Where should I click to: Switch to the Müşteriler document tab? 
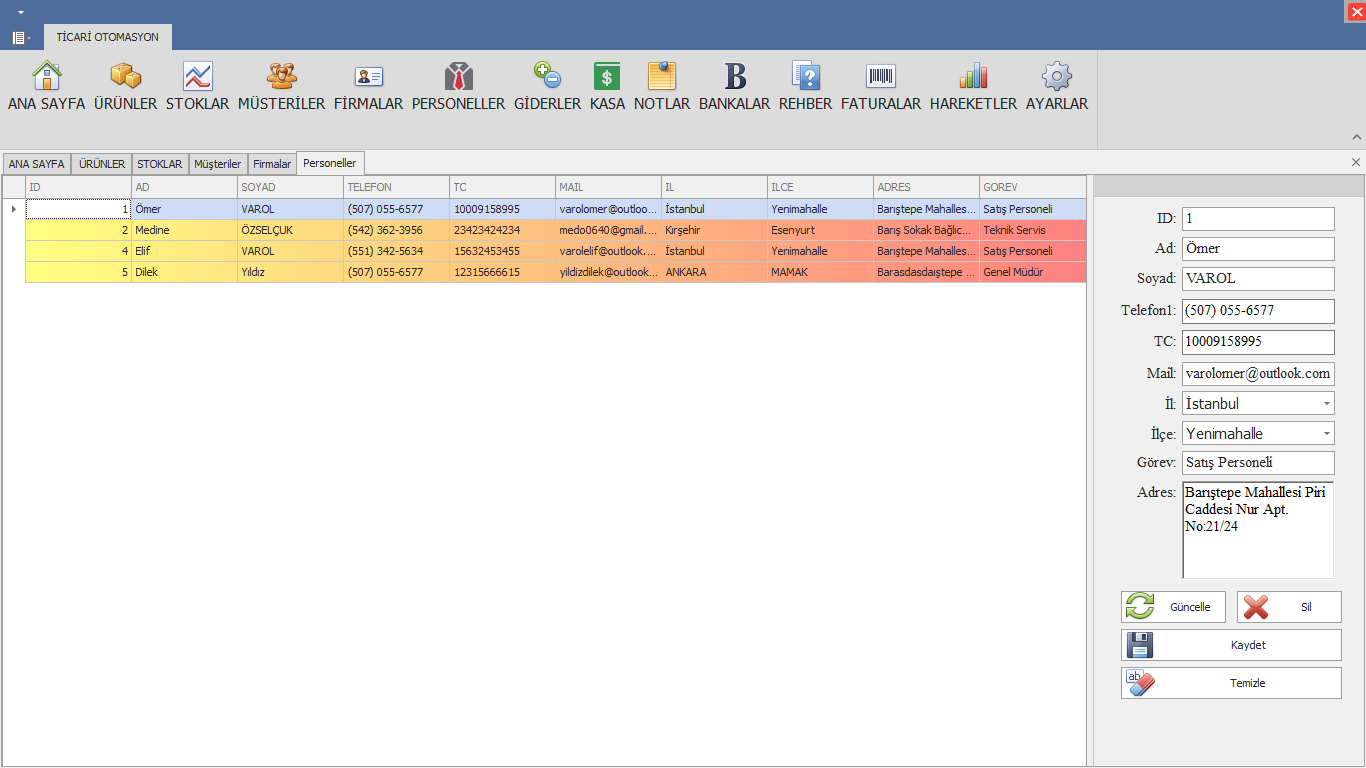[x=218, y=164]
